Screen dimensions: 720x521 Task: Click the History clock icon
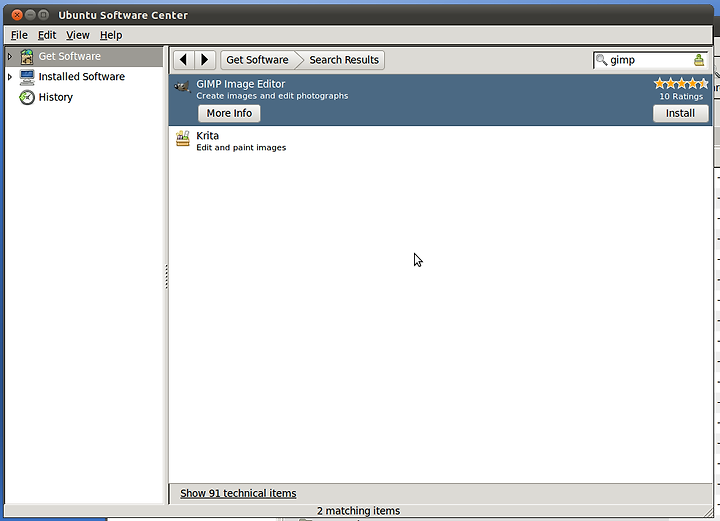click(27, 97)
